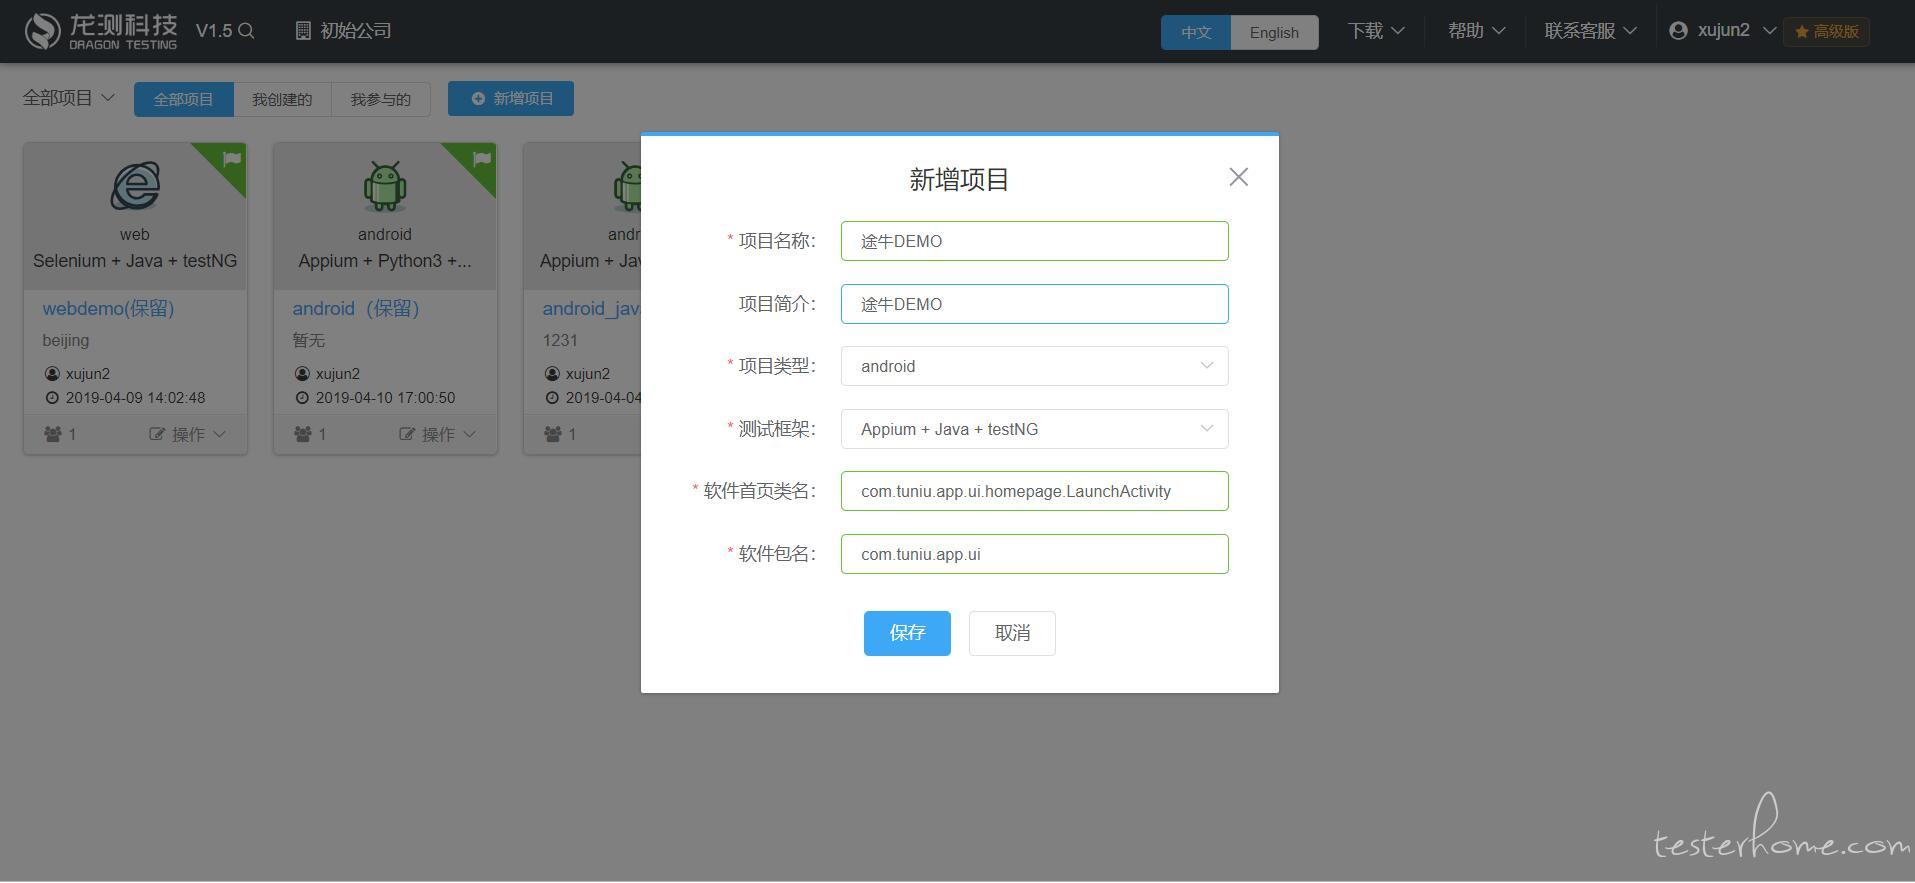This screenshot has width=1915, height=883.
Task: Expand the 全部项目 filter dropdown
Action: coord(69,98)
